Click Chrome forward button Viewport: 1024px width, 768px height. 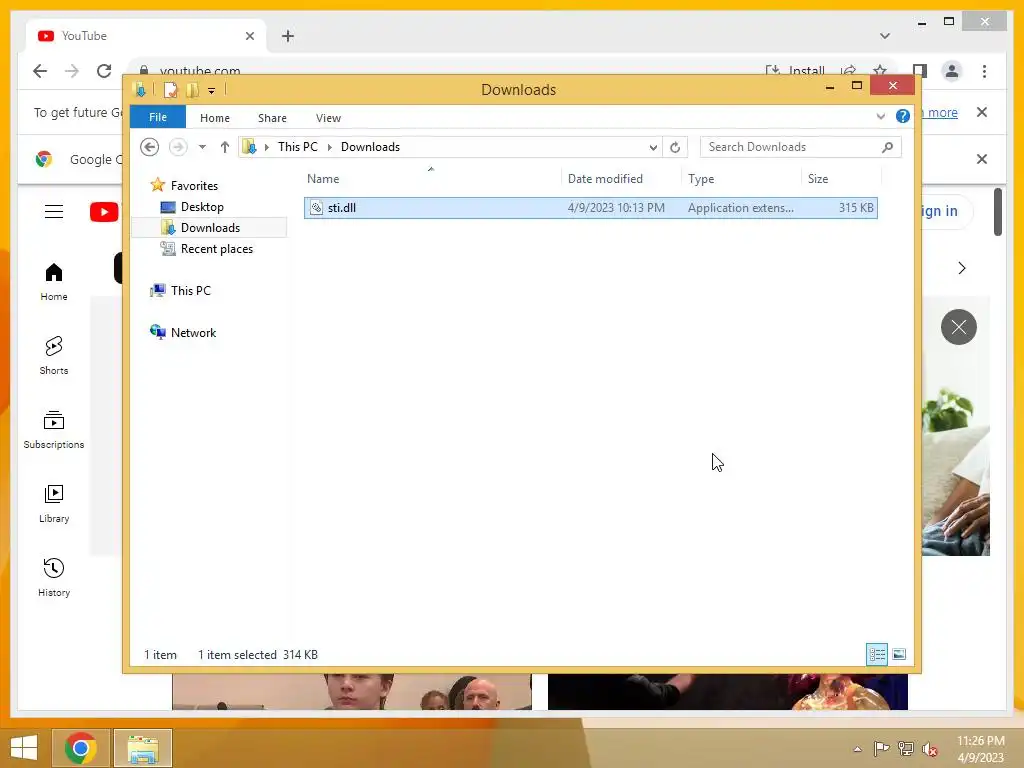coord(72,71)
